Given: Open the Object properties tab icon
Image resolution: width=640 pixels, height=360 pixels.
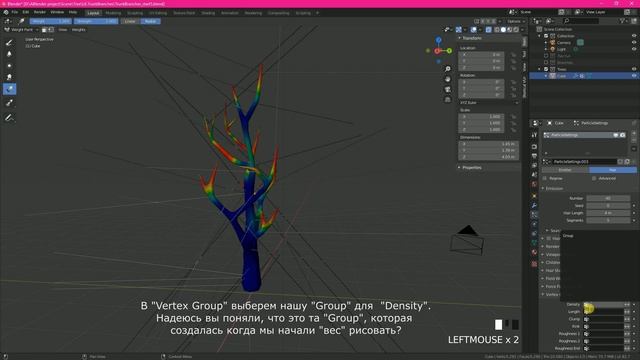Looking at the screenshot, I should (x=534, y=196).
